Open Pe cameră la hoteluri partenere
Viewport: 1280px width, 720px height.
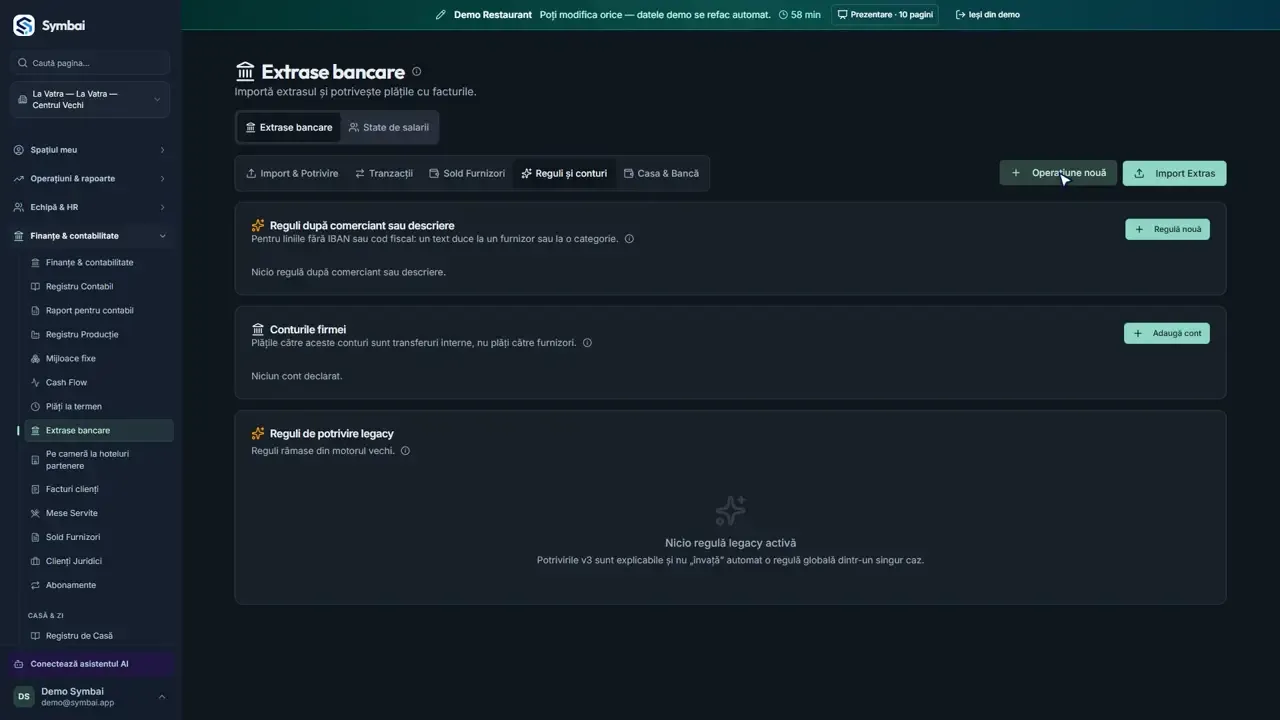pos(99,460)
